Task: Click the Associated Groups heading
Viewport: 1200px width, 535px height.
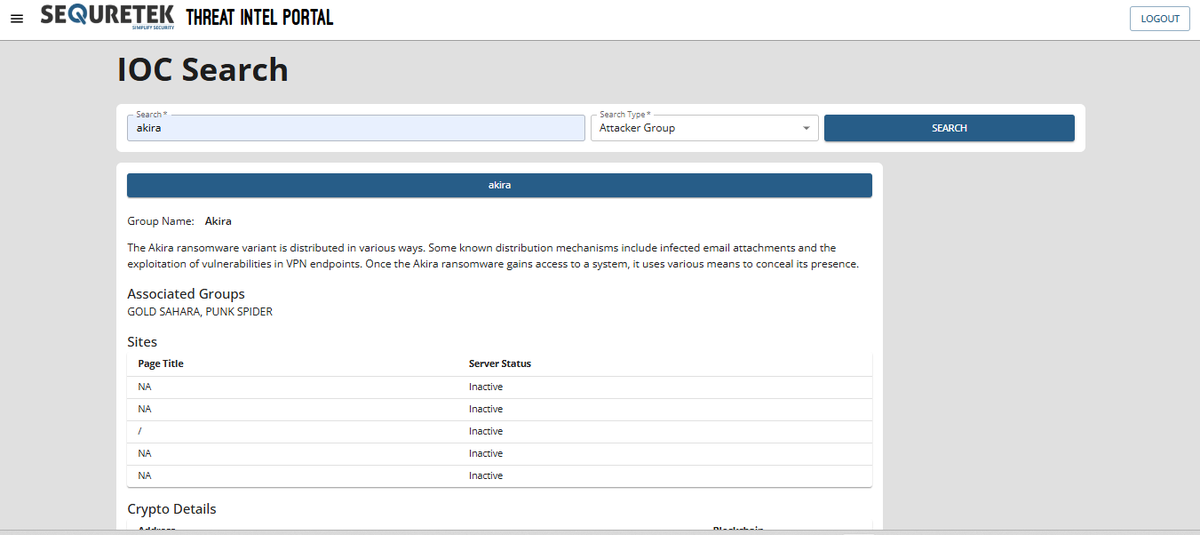Action: [186, 294]
